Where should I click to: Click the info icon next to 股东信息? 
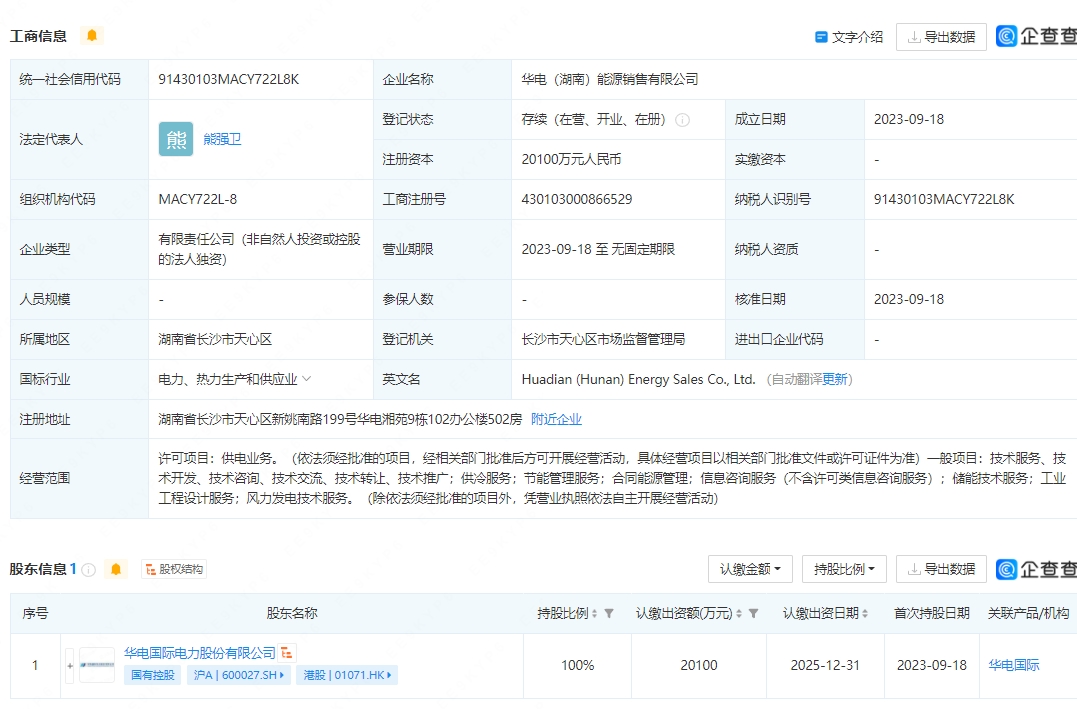tap(89, 570)
